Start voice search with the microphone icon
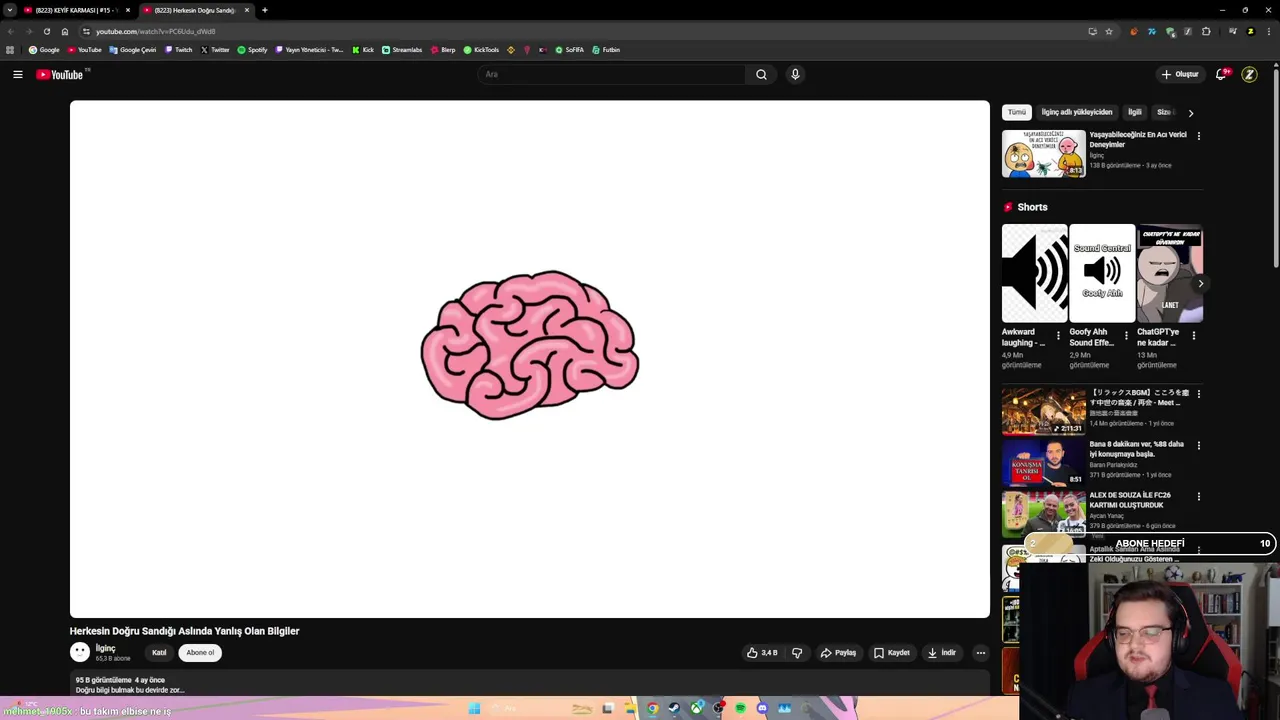1280x720 pixels. point(795,74)
